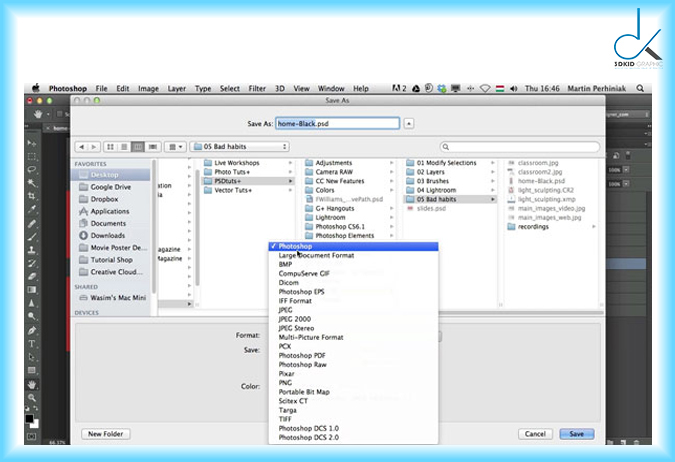Go forward with the right arrow button

click(x=93, y=147)
